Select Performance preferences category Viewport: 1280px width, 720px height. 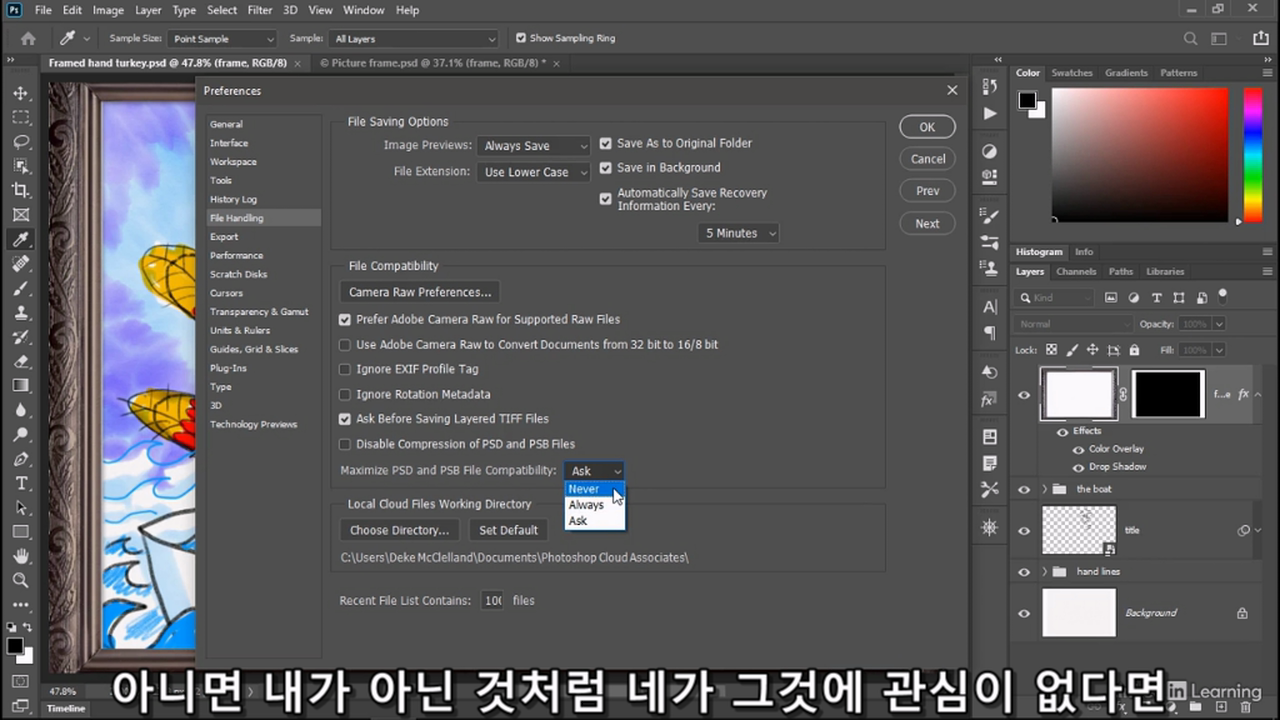pos(237,256)
